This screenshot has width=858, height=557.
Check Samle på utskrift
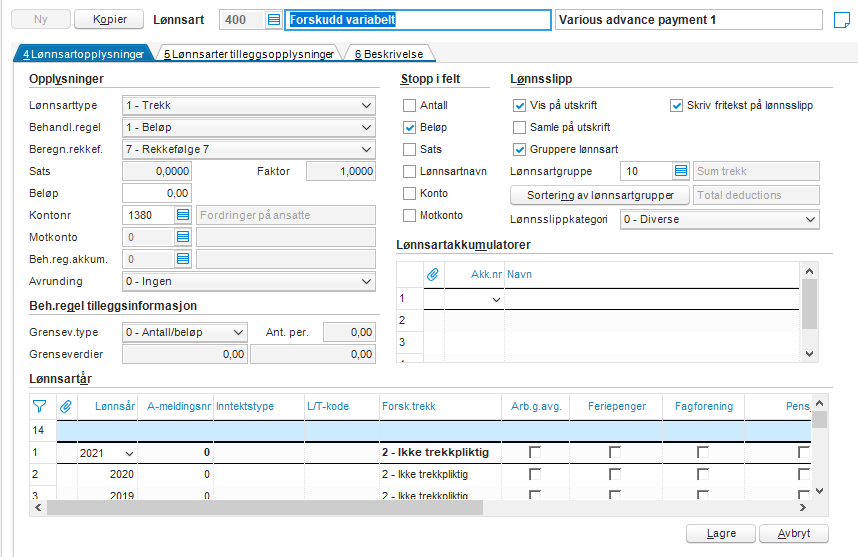(519, 127)
